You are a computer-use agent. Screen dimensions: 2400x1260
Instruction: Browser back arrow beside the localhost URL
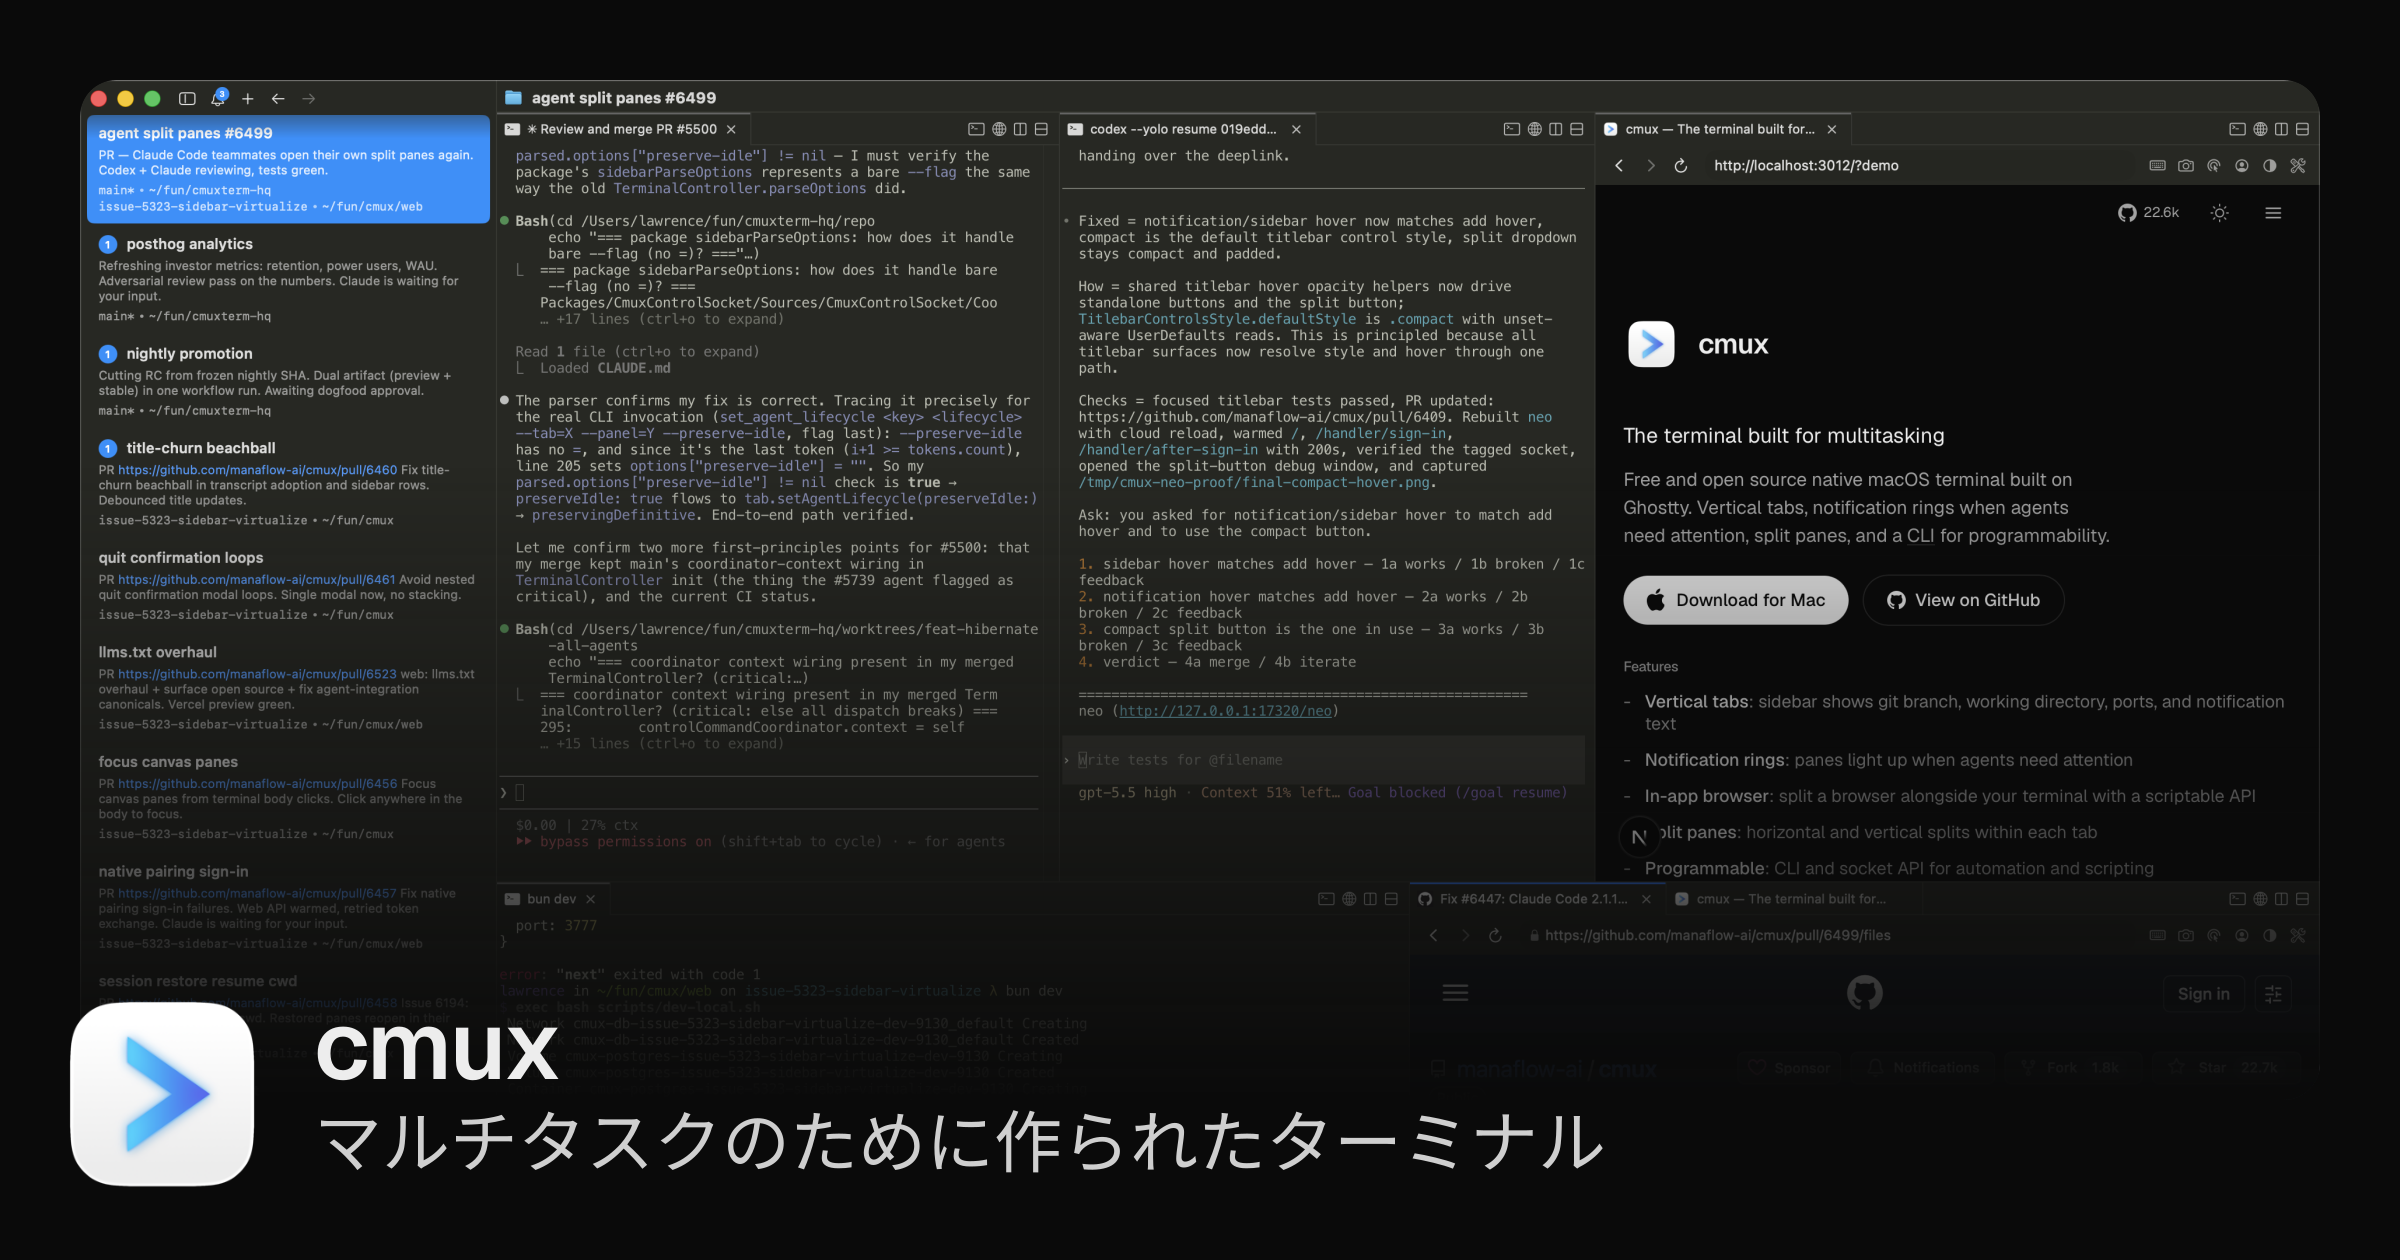pos(1619,166)
